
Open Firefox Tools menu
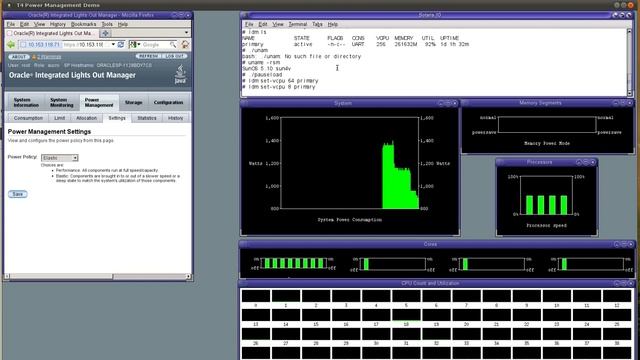click(x=107, y=24)
